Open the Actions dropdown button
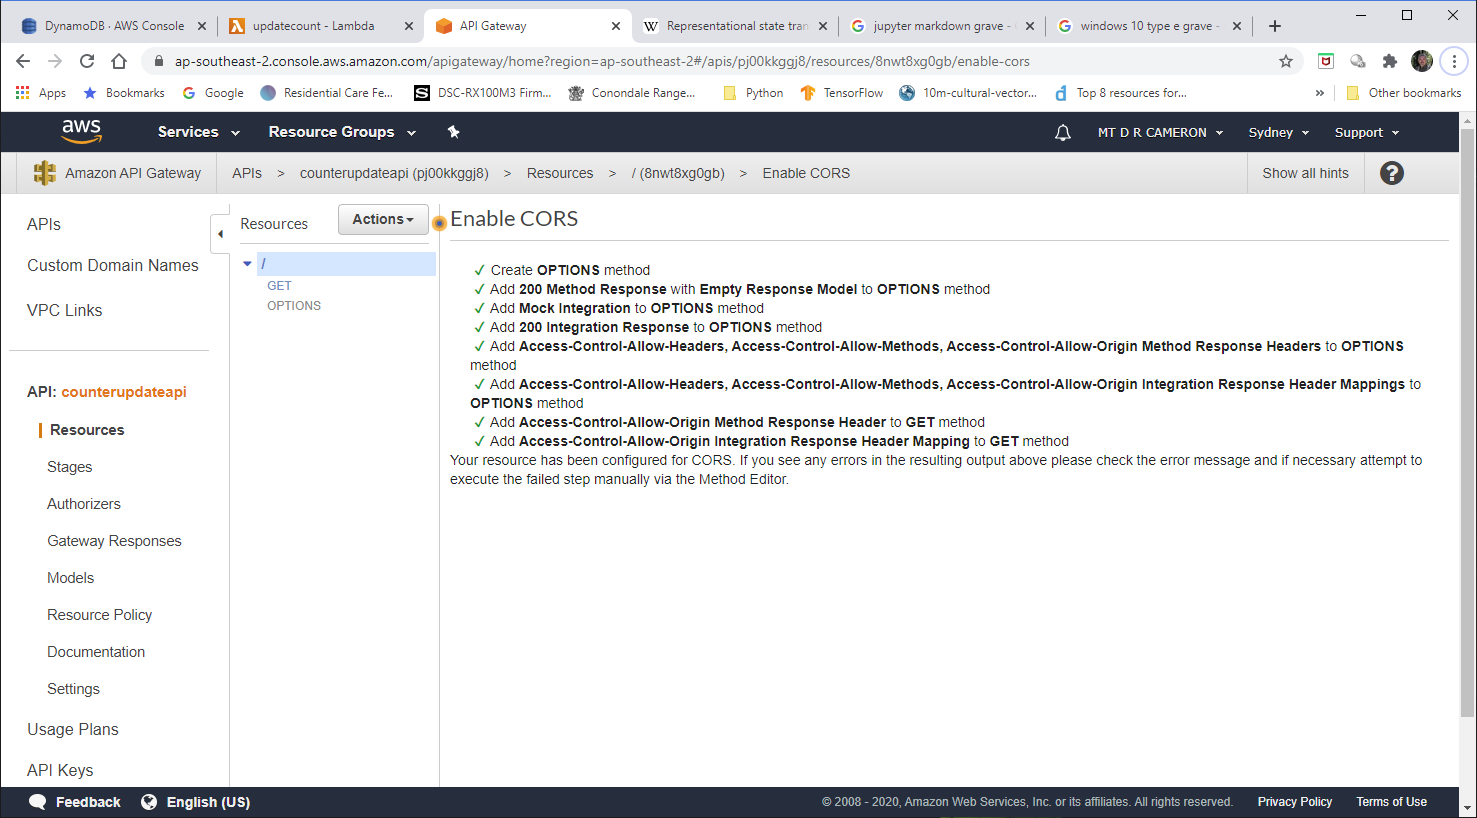Image resolution: width=1477 pixels, height=818 pixels. [383, 219]
